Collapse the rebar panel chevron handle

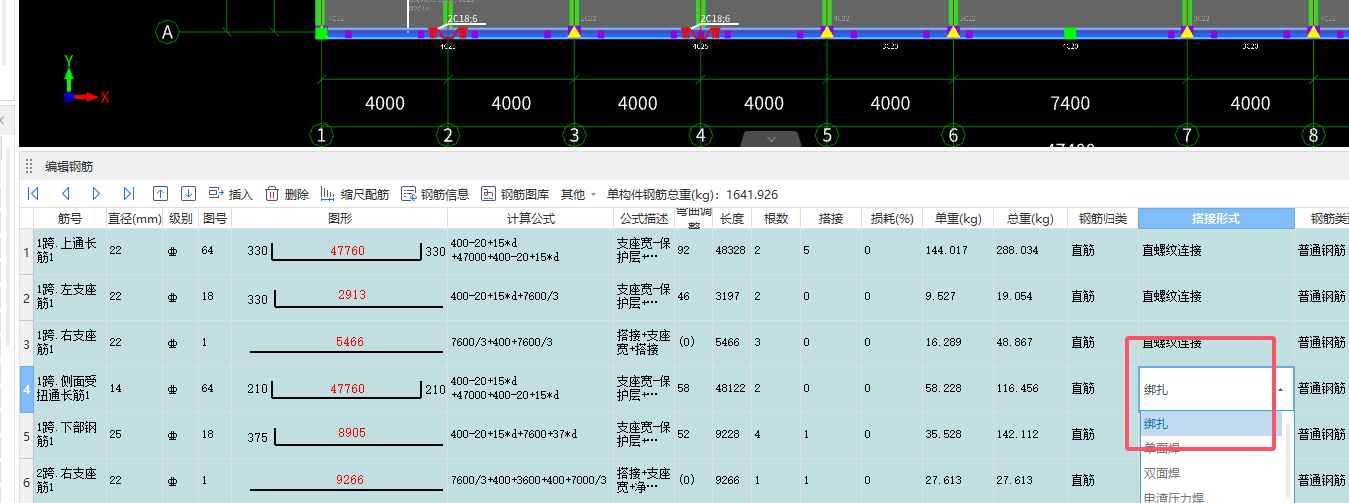pos(771,139)
